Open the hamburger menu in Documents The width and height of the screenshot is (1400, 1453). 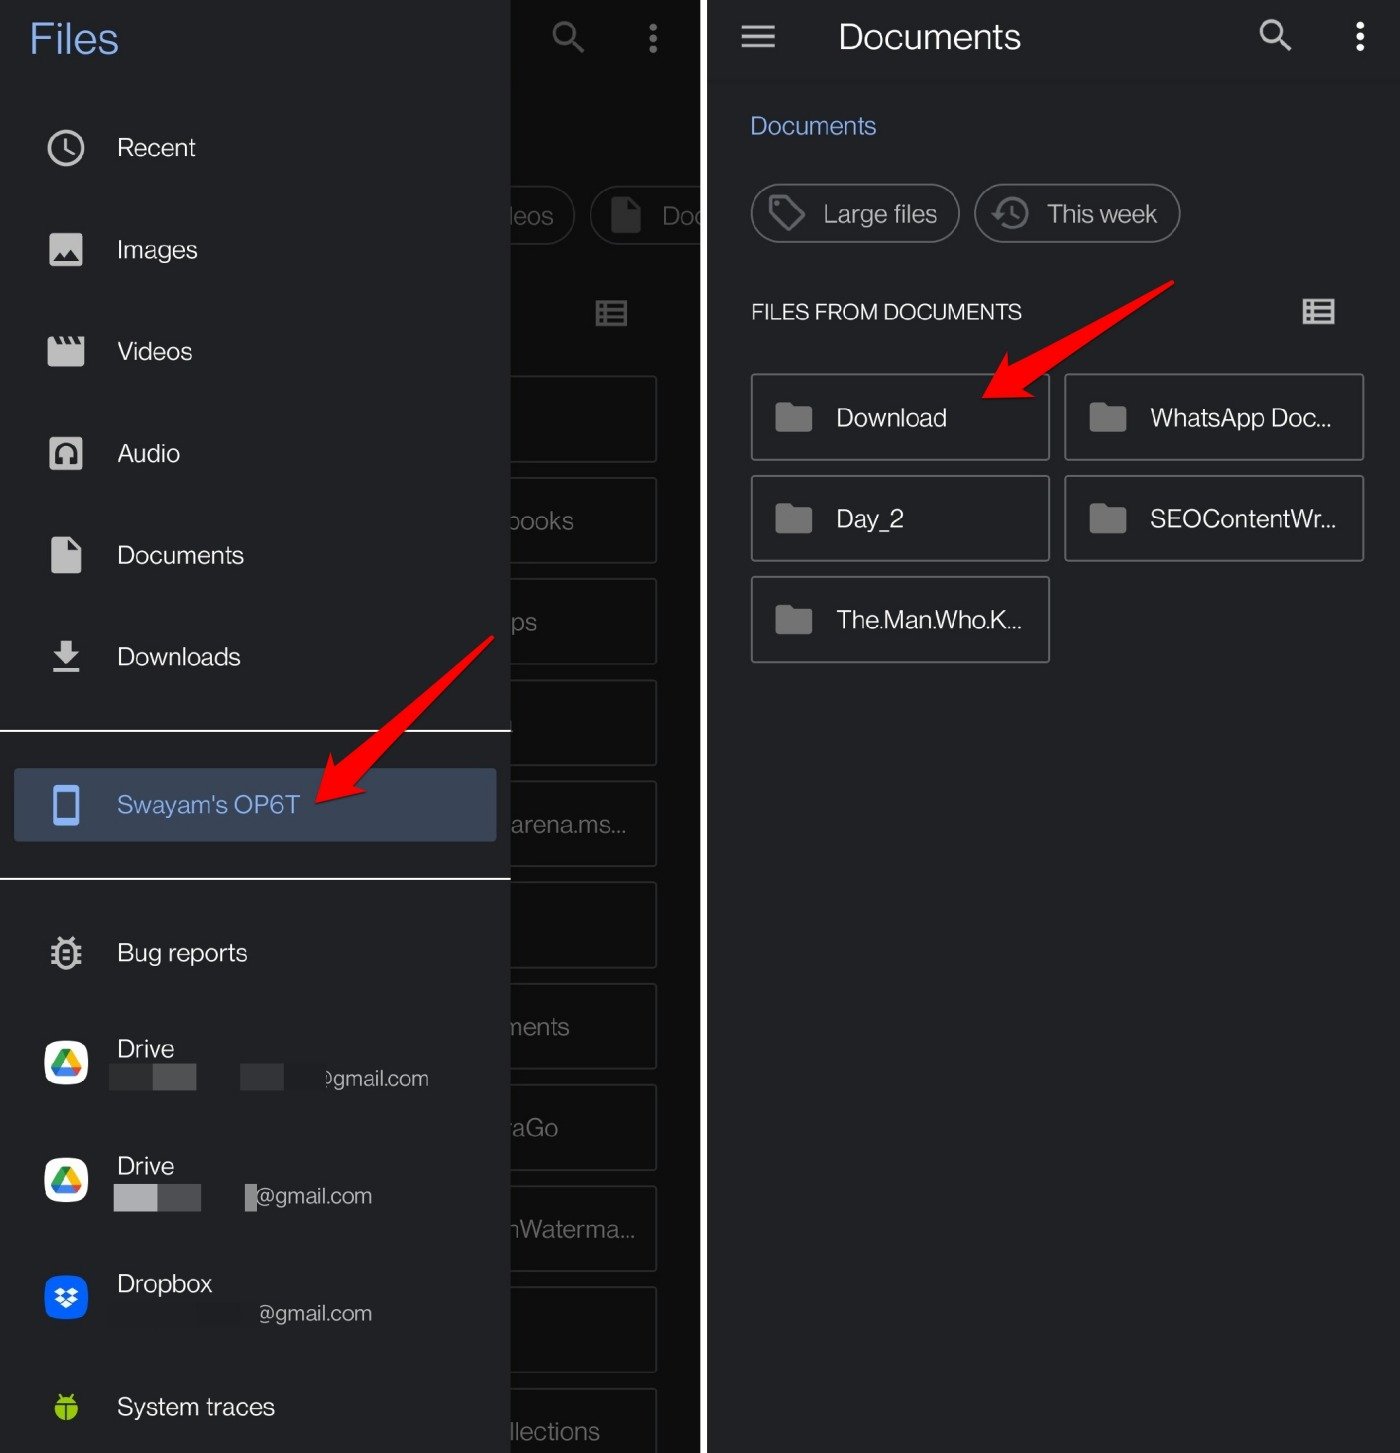[757, 37]
